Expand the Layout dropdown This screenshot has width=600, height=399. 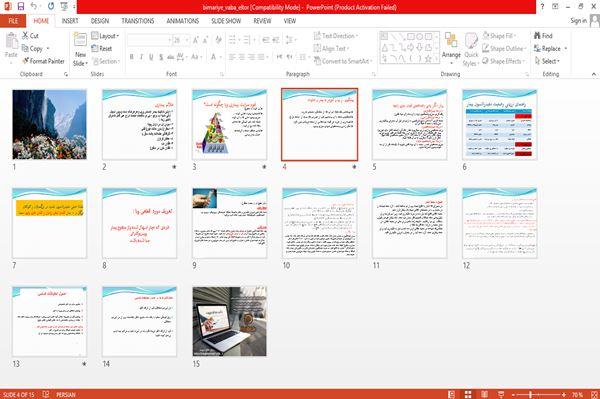coord(105,36)
